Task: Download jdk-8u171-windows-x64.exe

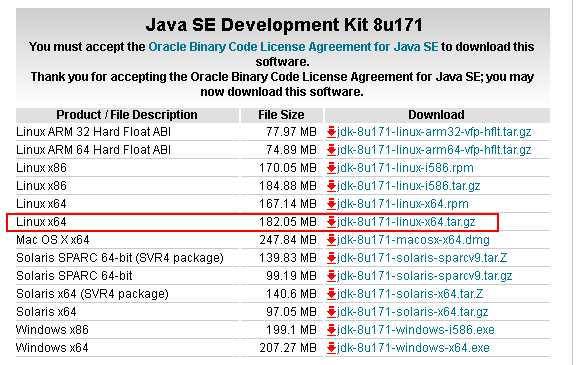Action: click(x=413, y=348)
